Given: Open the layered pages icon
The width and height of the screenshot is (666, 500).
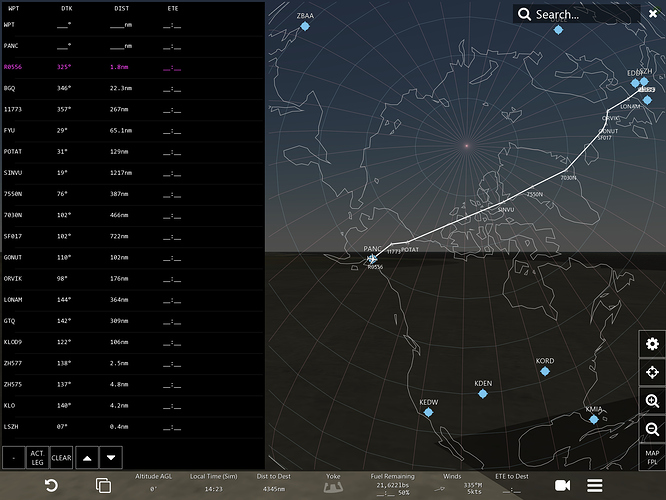Looking at the screenshot, I should [103, 486].
